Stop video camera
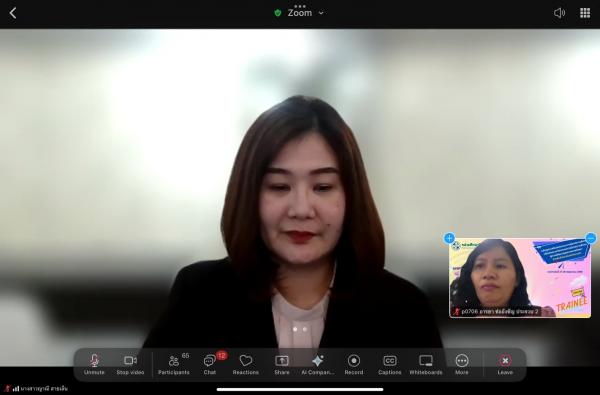 tap(130, 364)
